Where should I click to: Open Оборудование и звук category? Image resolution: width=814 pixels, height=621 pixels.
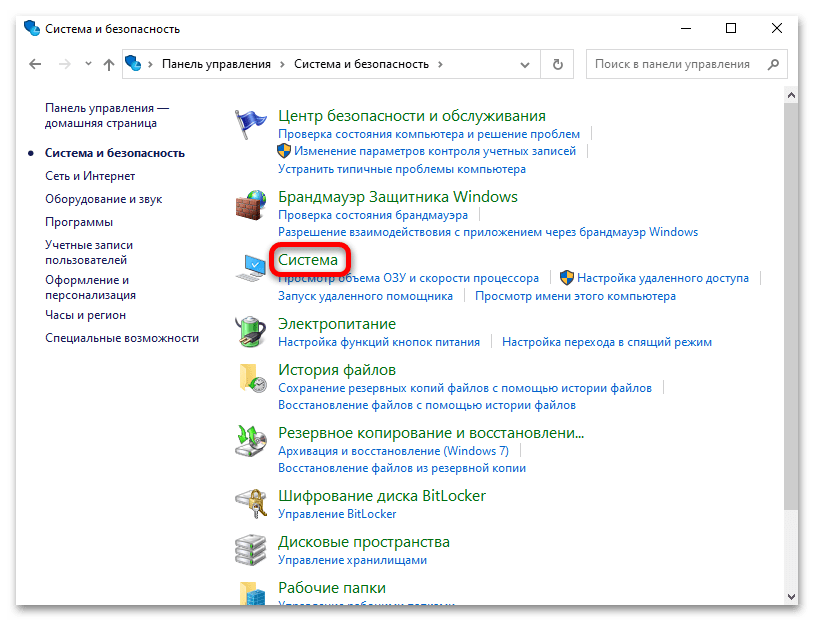click(x=103, y=199)
